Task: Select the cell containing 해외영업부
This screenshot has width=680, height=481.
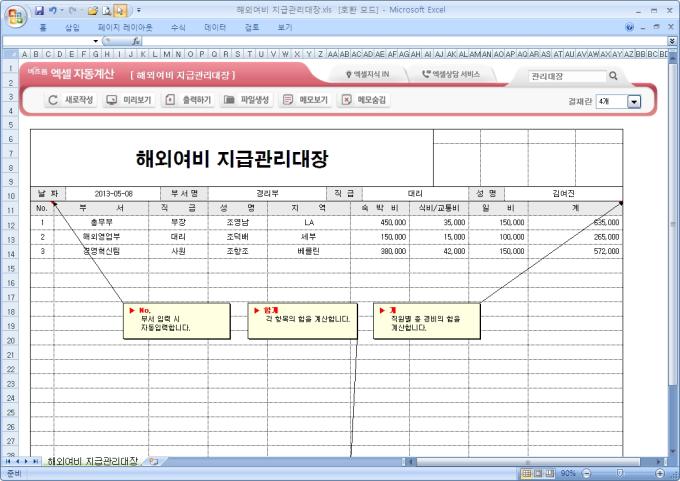Action: pos(101,237)
